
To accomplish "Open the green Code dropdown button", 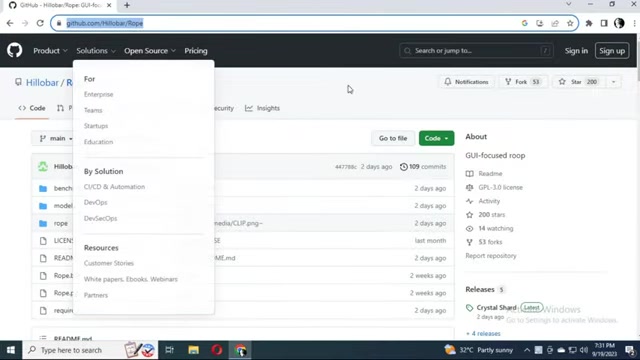I will (x=436, y=138).
